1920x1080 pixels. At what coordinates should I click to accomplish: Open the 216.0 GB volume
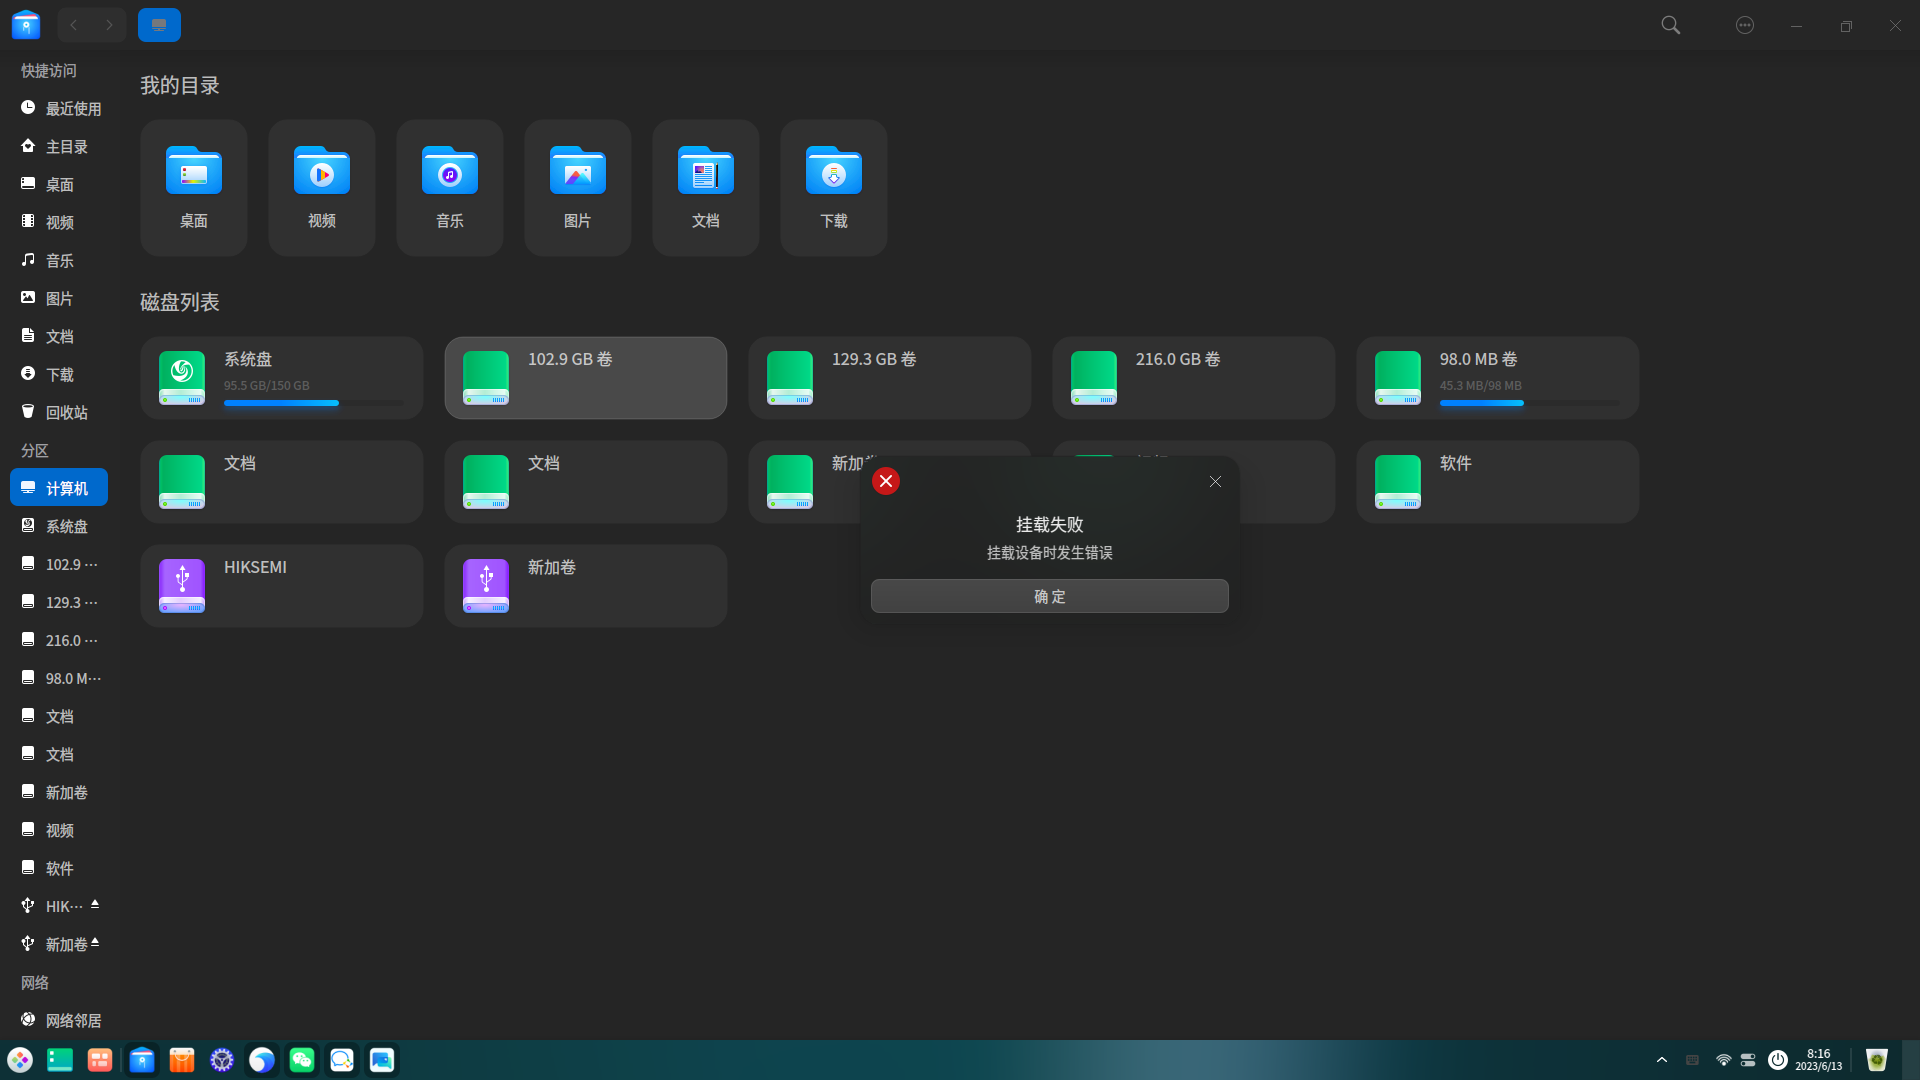pos(1193,378)
